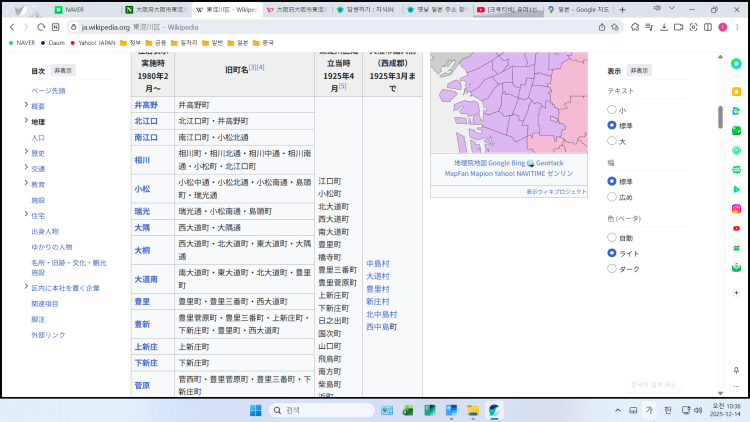Image resolution: width=750 pixels, height=422 pixels.
Task: Click the browser page reload button
Action: coord(42,27)
